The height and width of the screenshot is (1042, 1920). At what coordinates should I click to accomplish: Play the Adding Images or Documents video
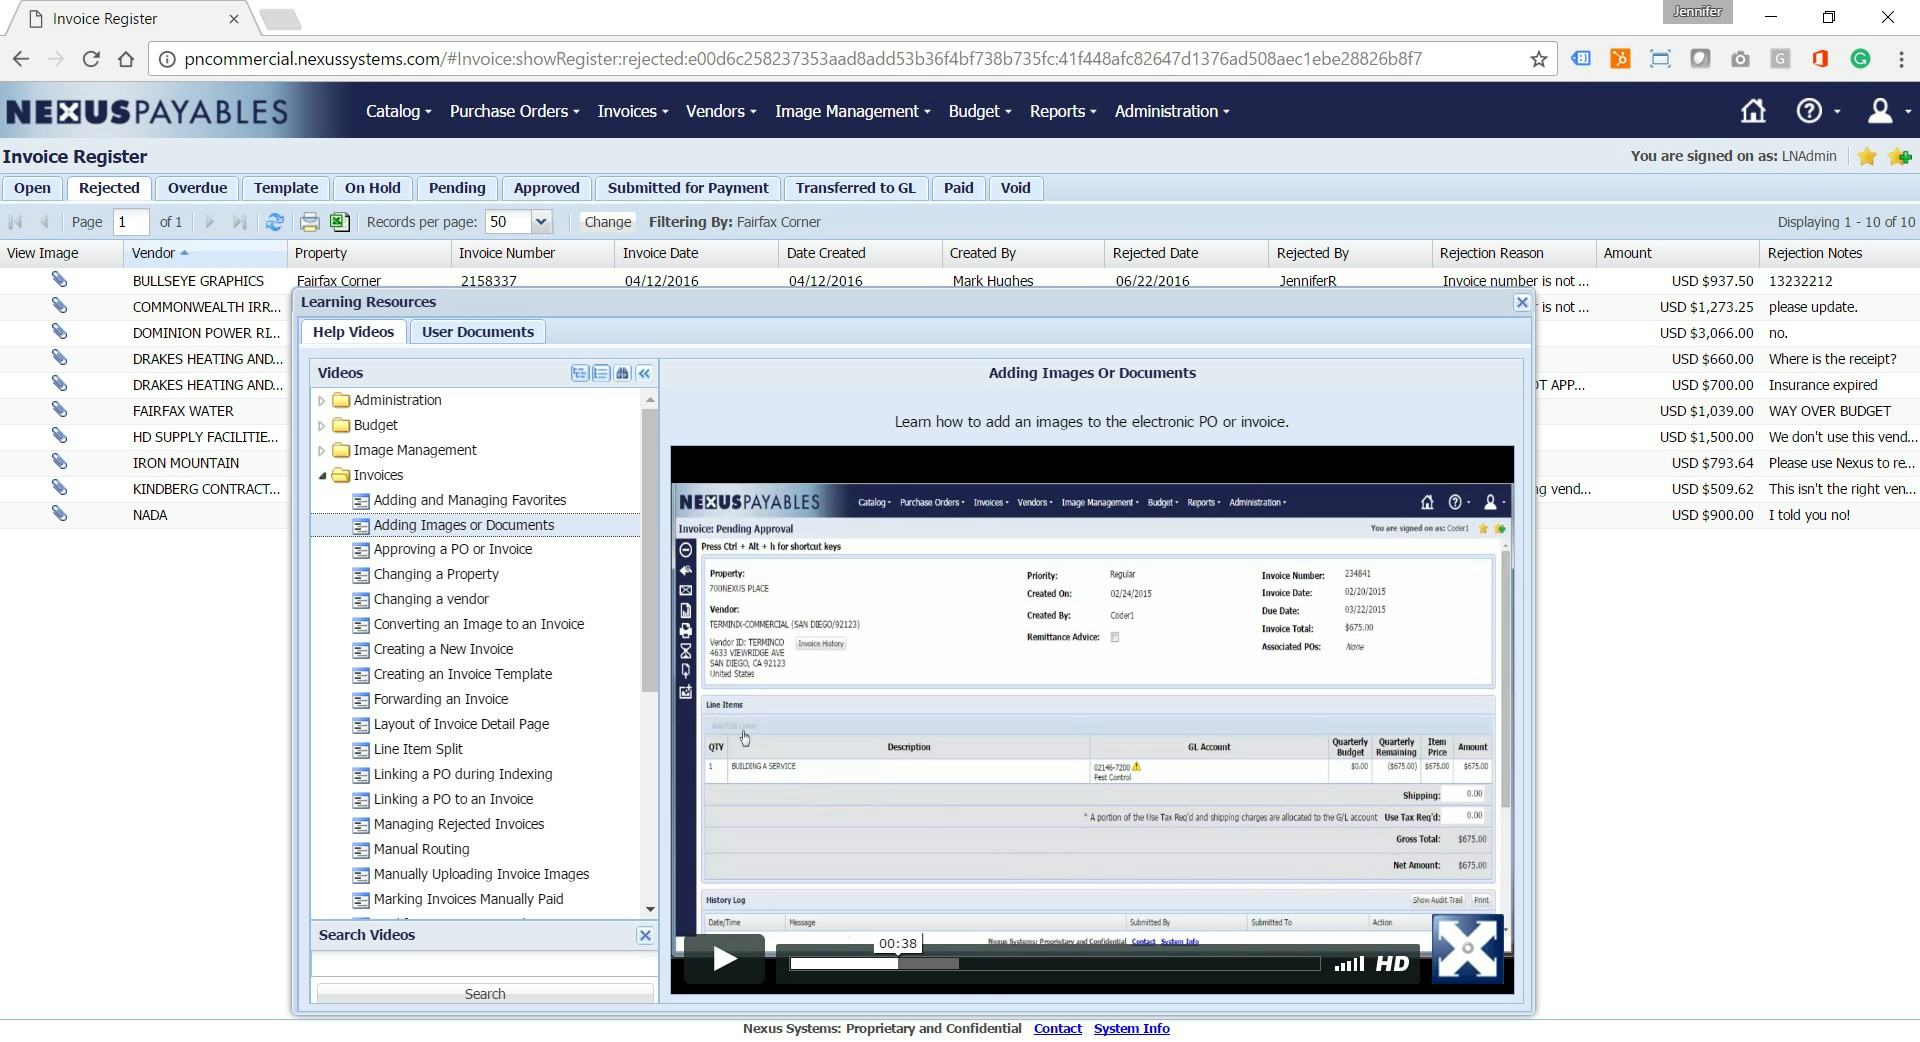724,960
